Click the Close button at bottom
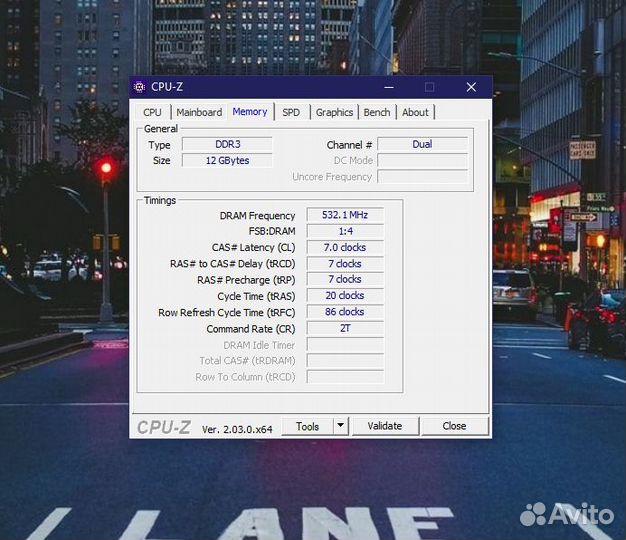This screenshot has height=540, width=626. [454, 426]
